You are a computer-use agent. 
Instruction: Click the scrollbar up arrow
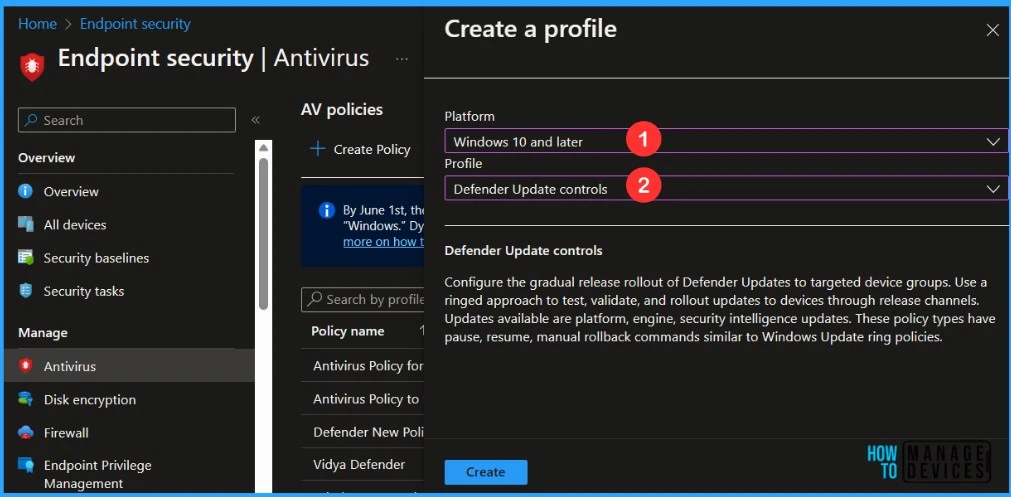263,148
